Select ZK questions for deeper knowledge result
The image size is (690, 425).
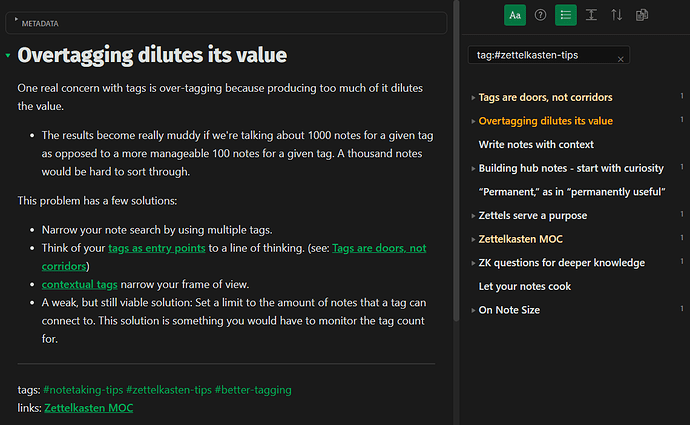tap(562, 263)
